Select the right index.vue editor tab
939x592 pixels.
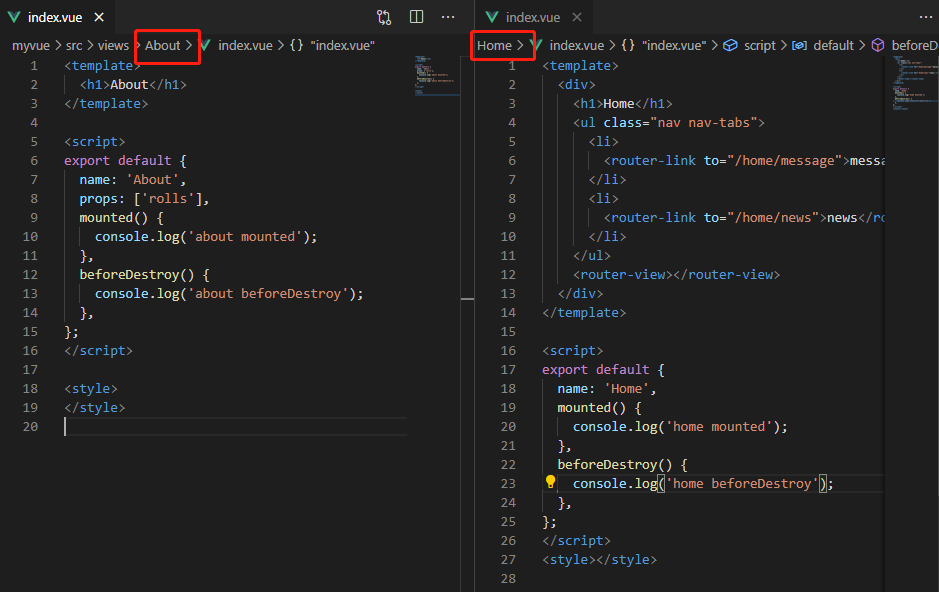click(534, 17)
